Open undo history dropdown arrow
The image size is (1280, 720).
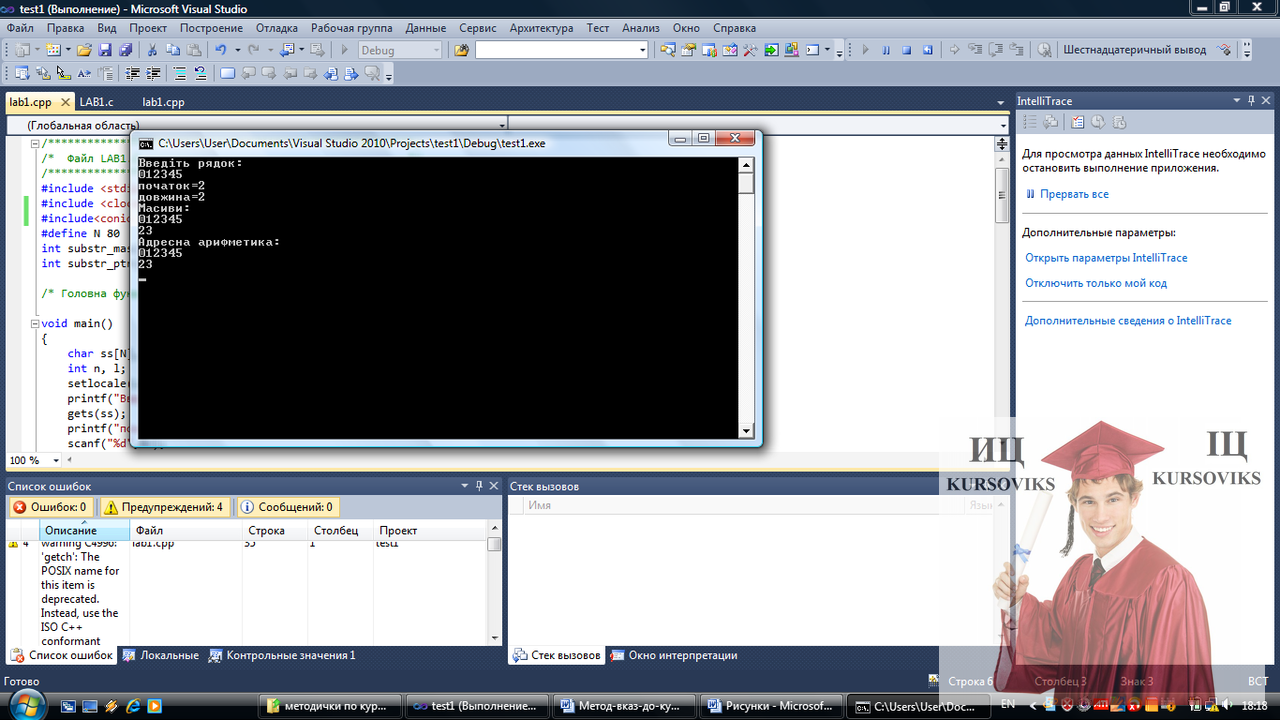click(x=237, y=50)
